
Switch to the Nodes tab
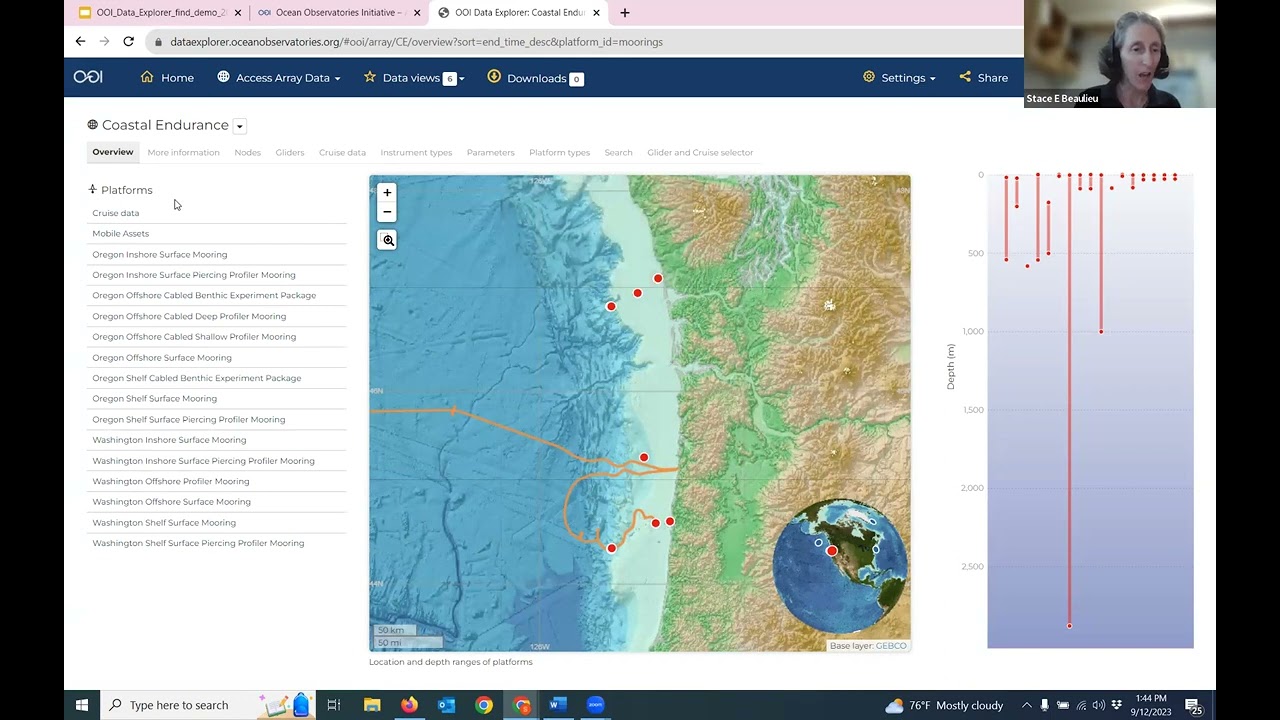247,152
